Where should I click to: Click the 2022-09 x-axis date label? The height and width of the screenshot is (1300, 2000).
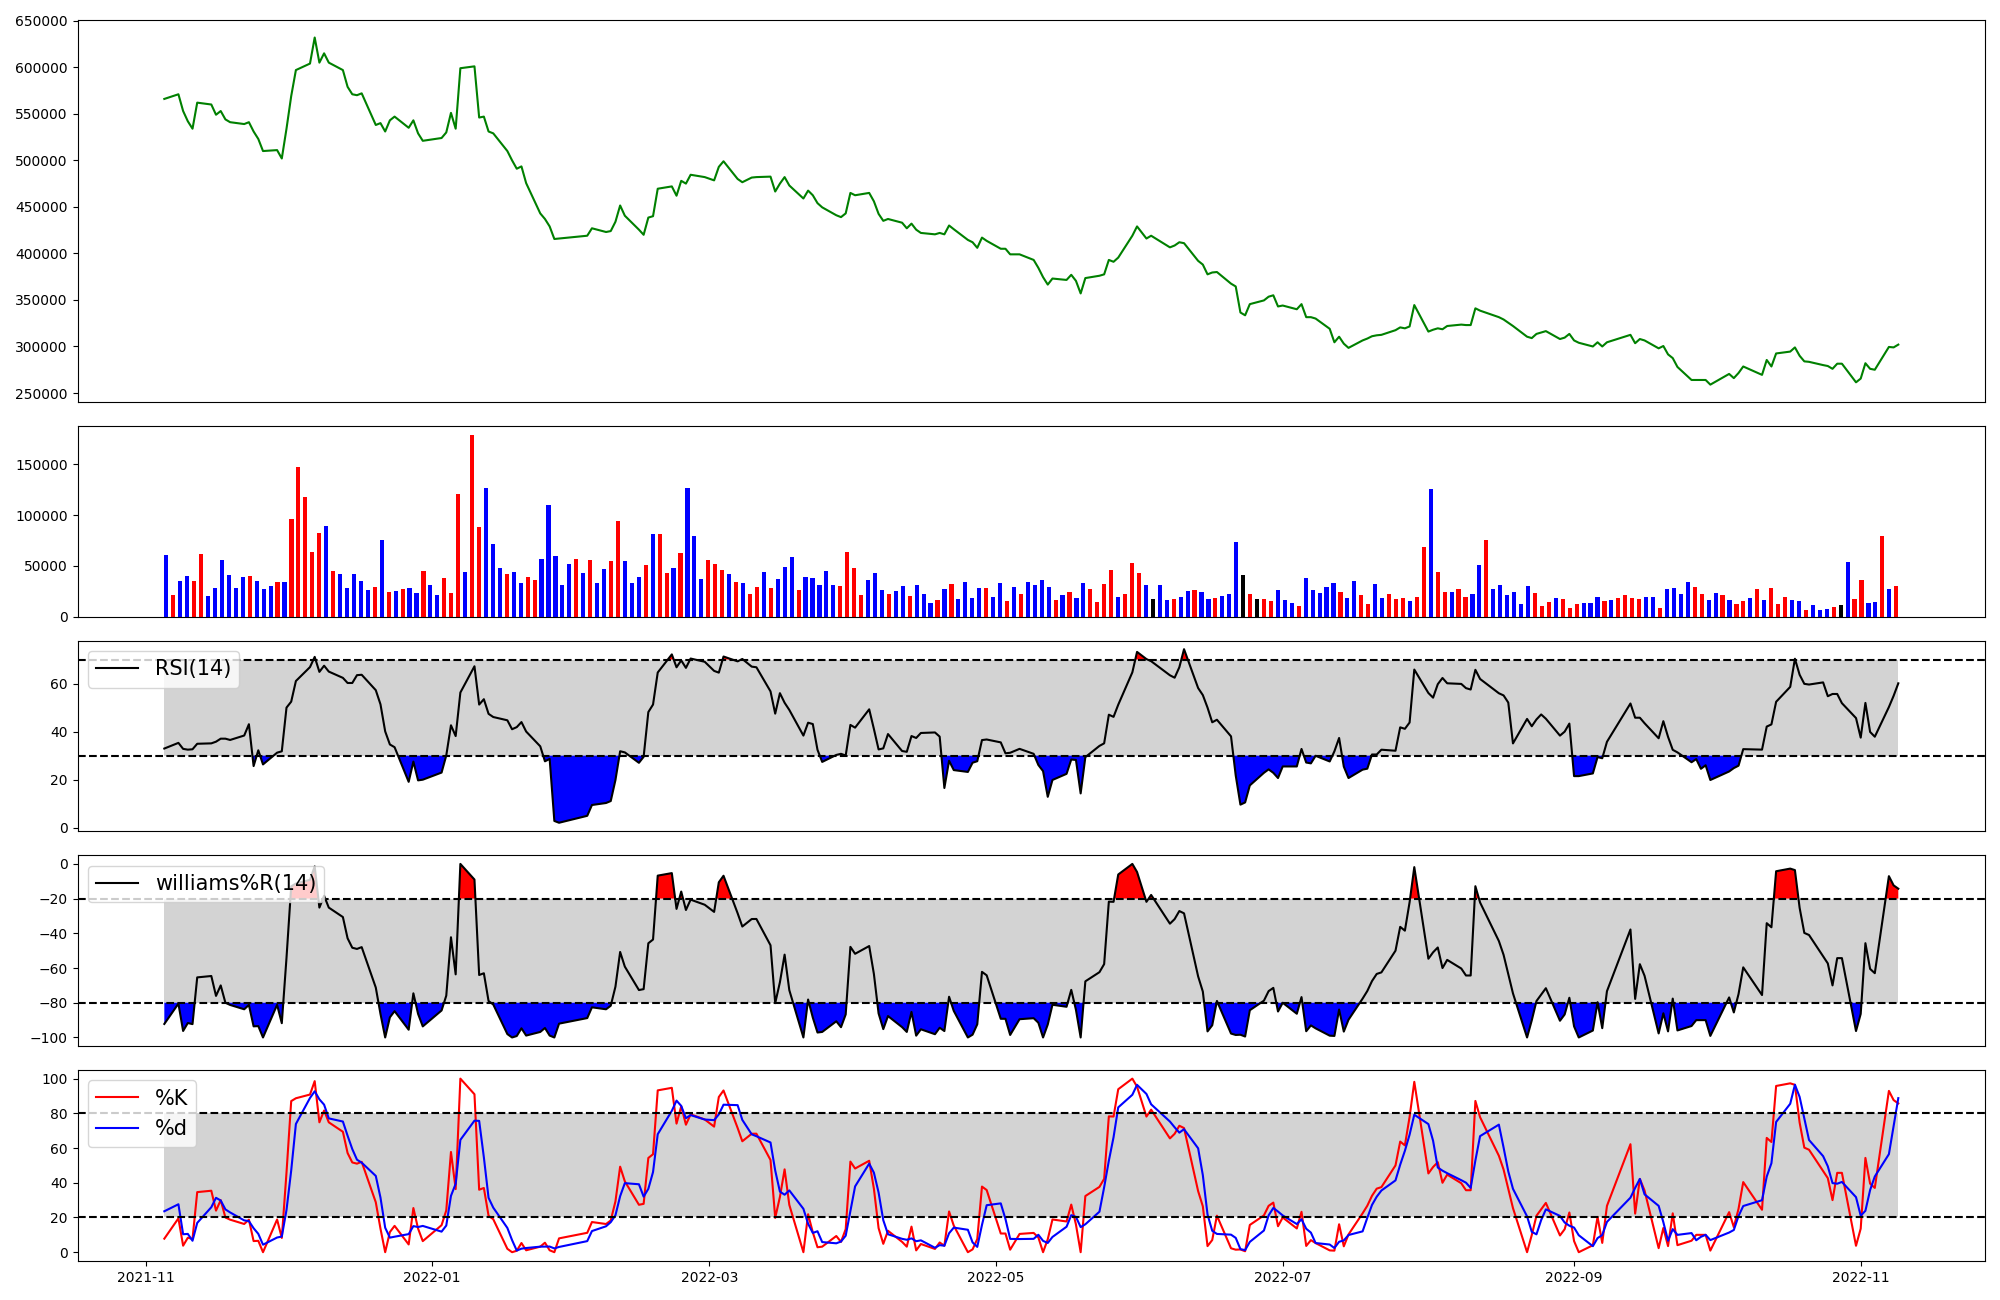click(1574, 1277)
